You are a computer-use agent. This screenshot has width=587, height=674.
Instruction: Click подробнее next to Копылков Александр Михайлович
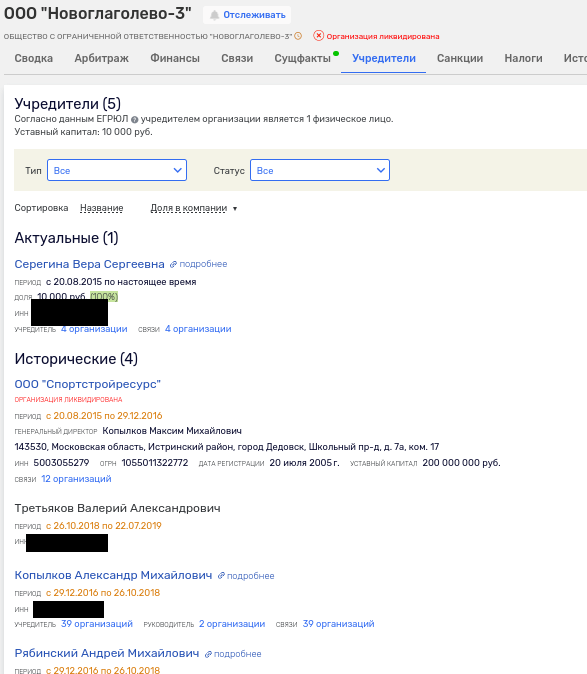coord(251,576)
